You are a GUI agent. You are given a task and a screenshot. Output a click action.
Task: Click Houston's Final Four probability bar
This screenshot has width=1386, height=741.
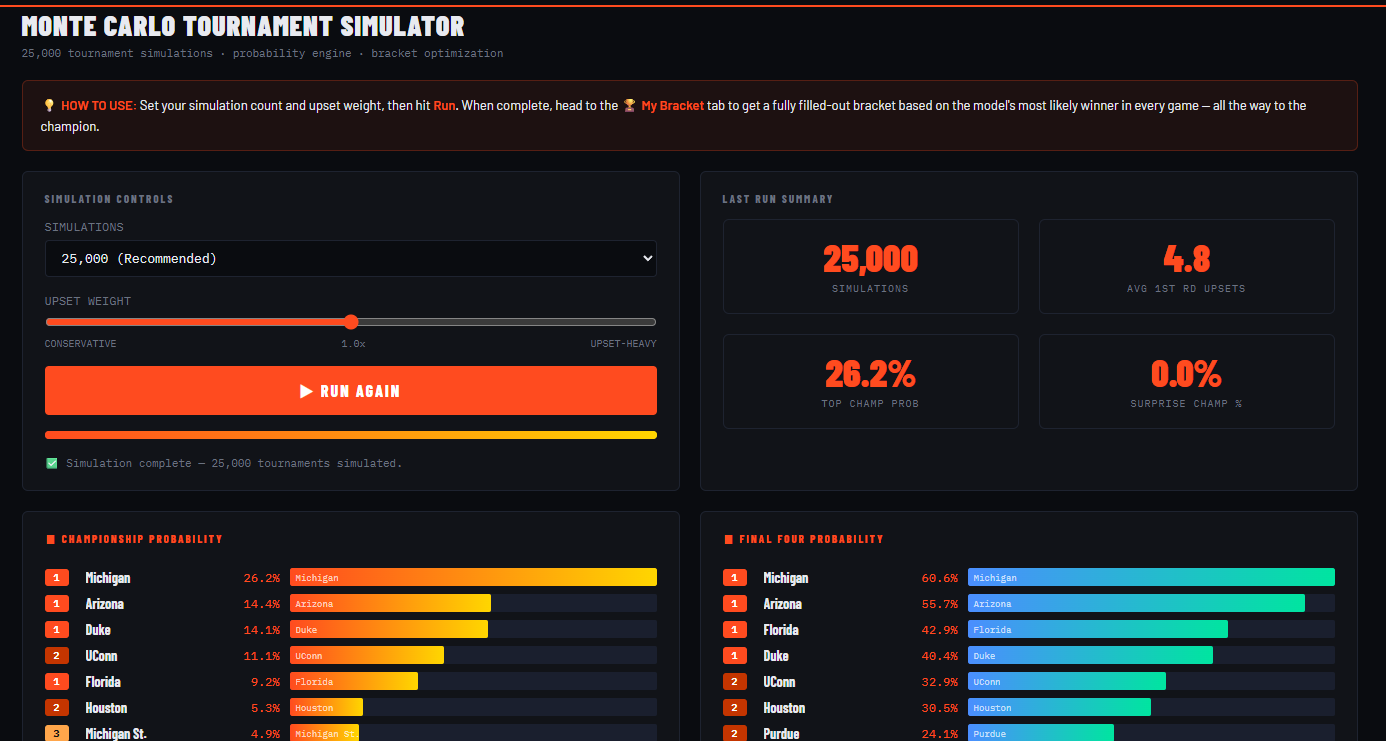pyautogui.click(x=1059, y=708)
